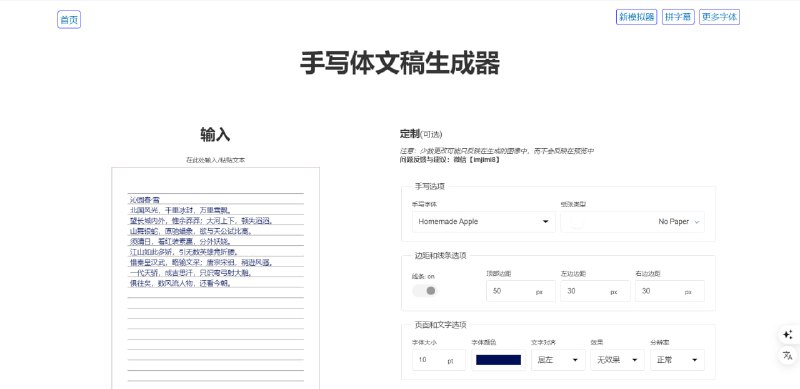Click the 字体大小 font size field
The width and height of the screenshot is (800, 389).
(x=439, y=360)
